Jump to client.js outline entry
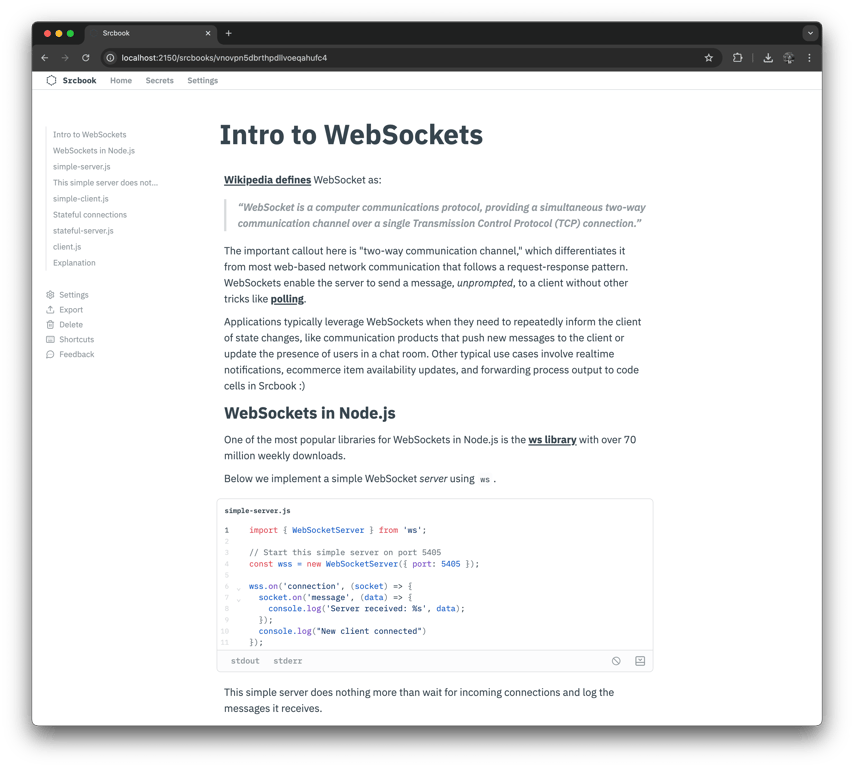Screen dimensions: 854x768 coord(67,247)
